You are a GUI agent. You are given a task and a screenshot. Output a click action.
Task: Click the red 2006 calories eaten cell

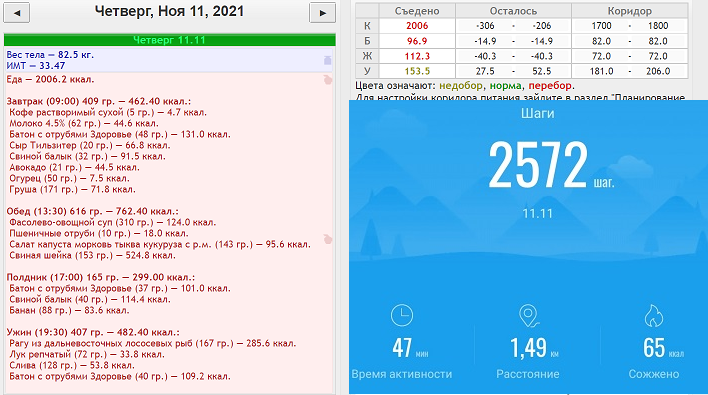417,26
